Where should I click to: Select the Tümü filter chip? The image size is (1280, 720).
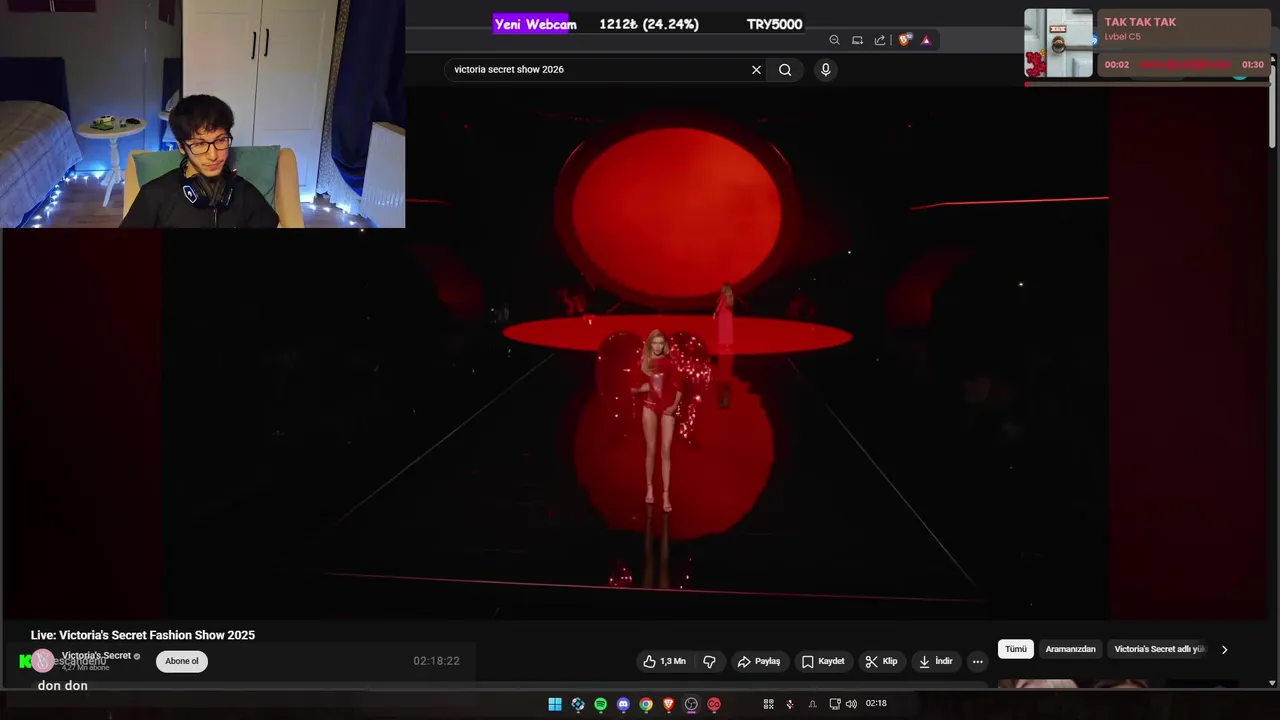1016,649
